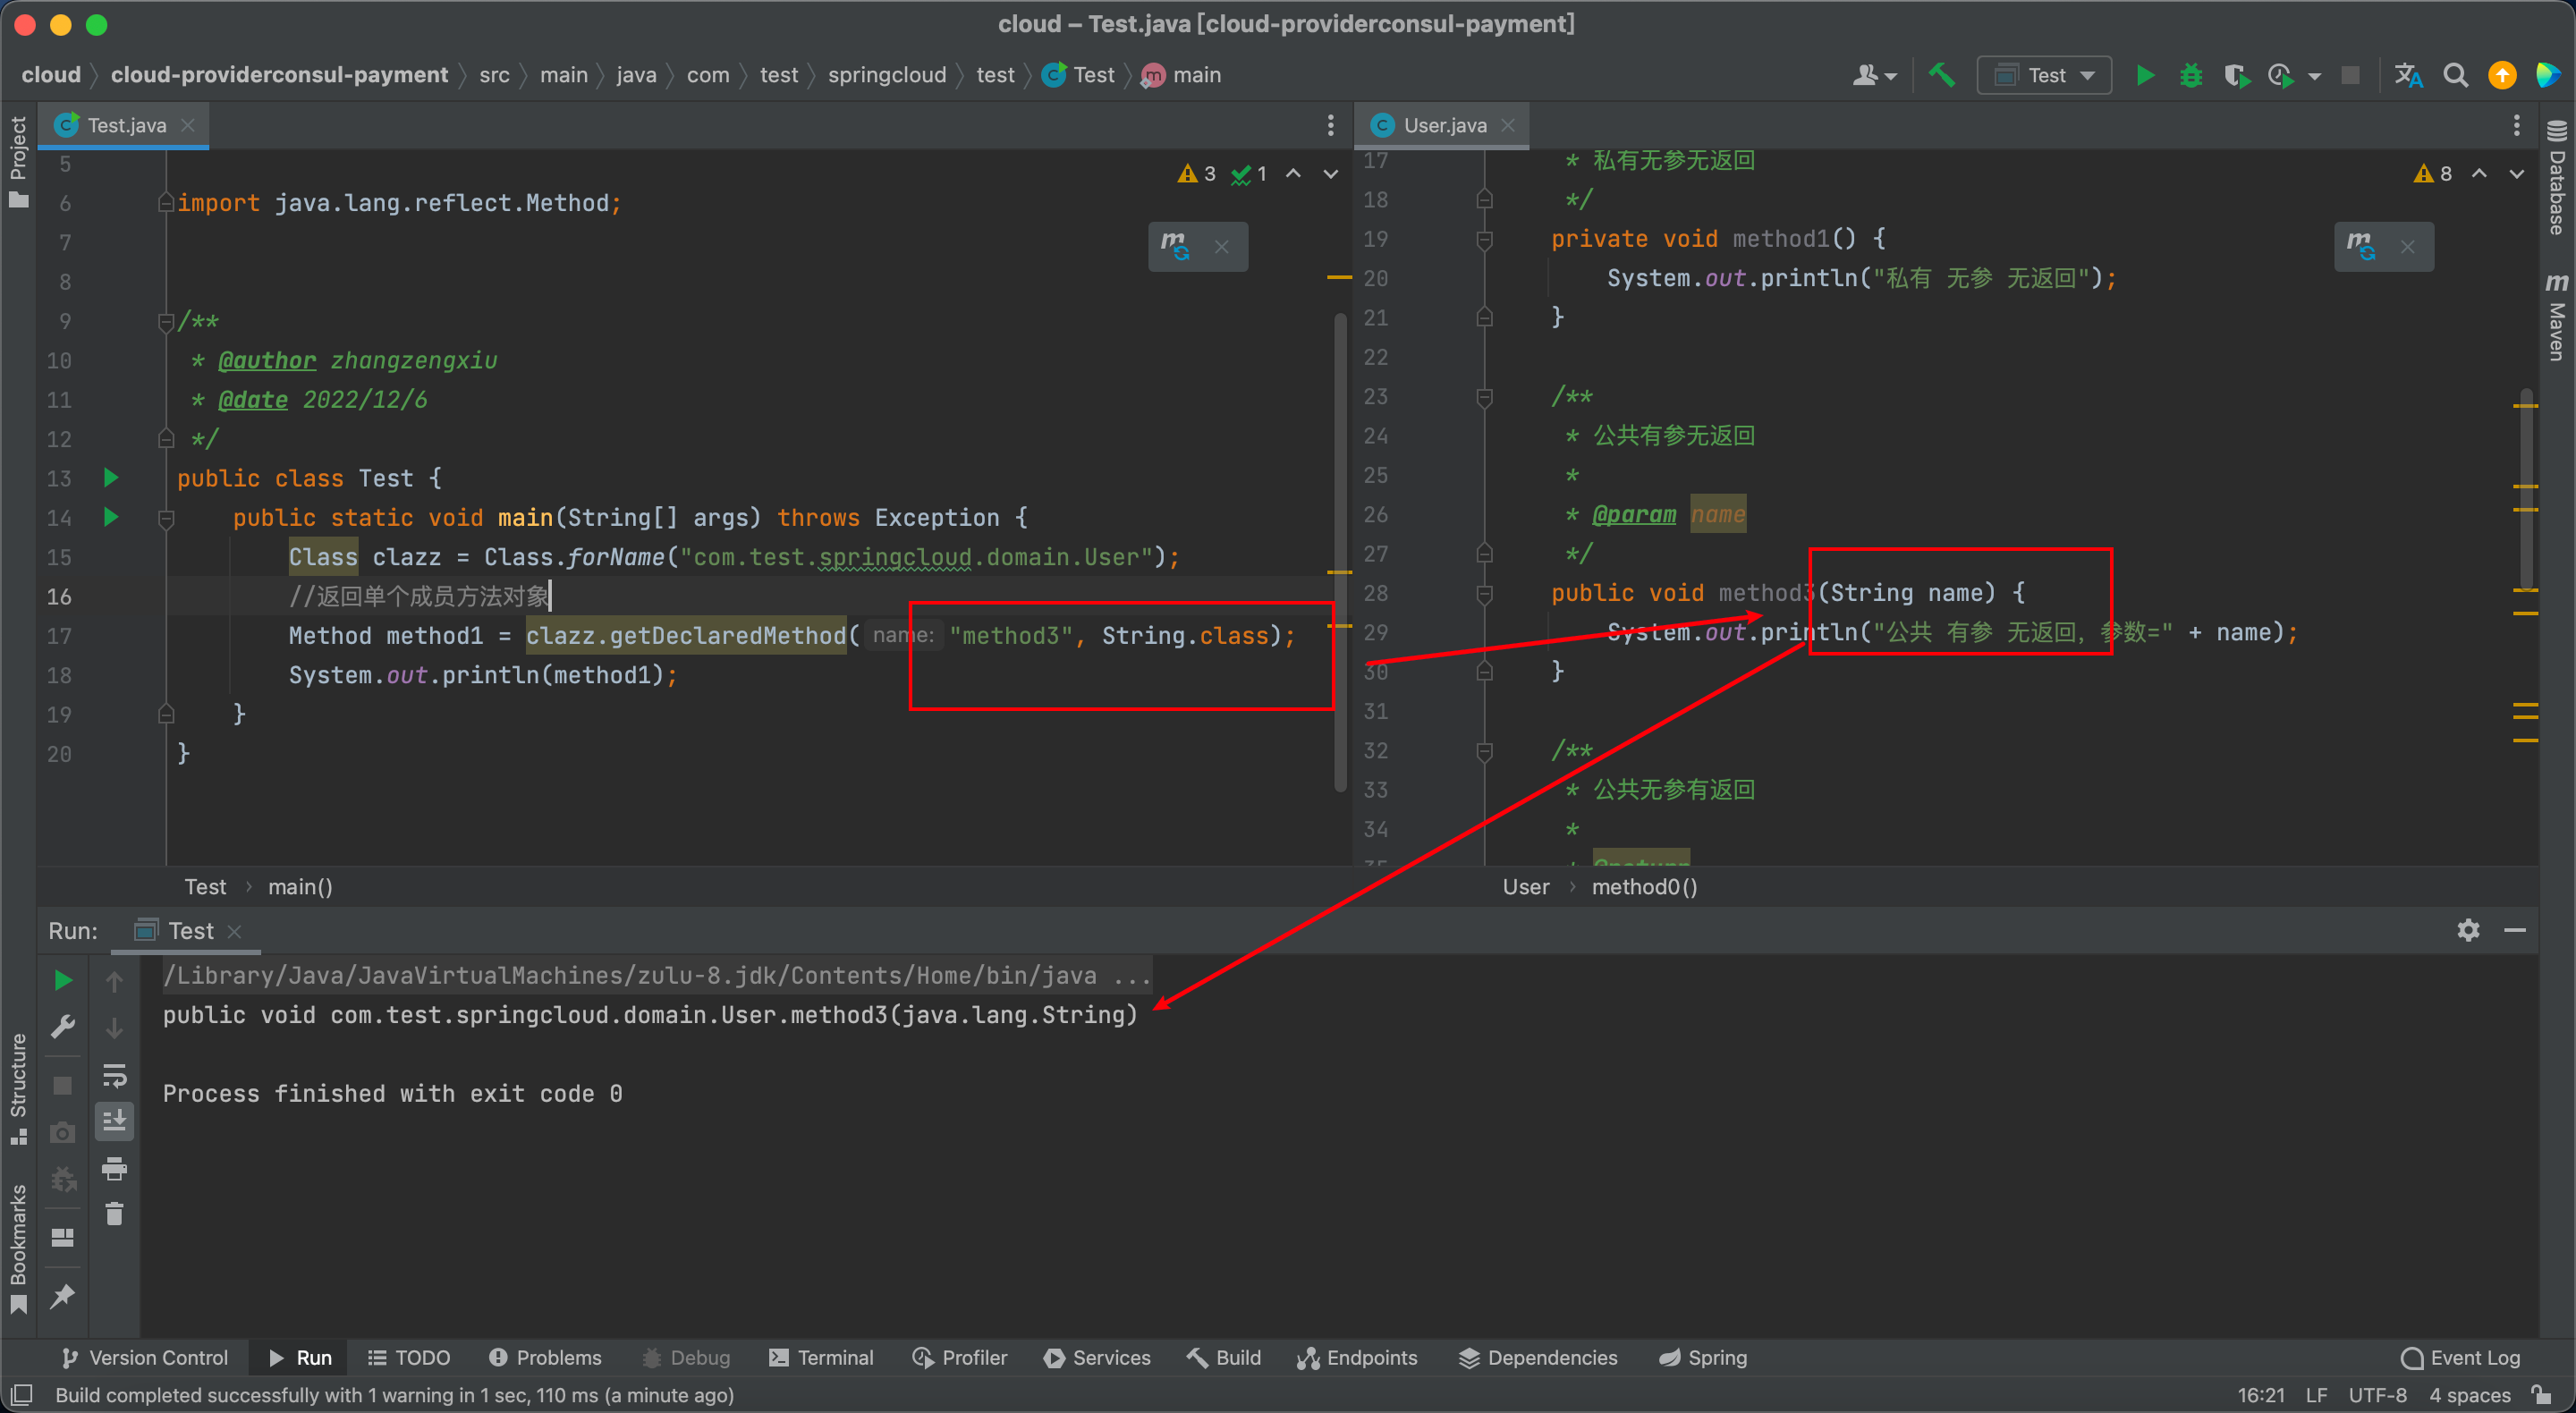Click the orange update arrow icon

pos(2501,75)
